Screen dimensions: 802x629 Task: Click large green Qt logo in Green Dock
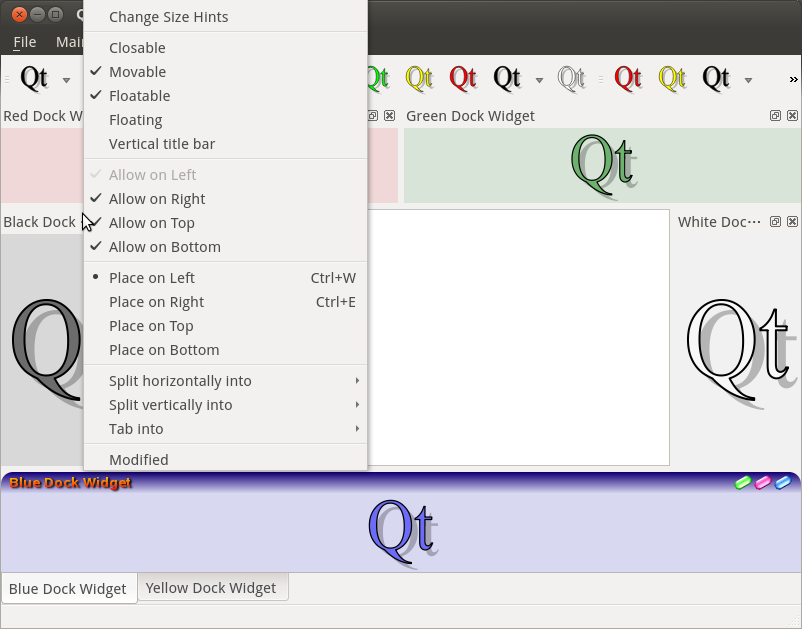pos(604,165)
